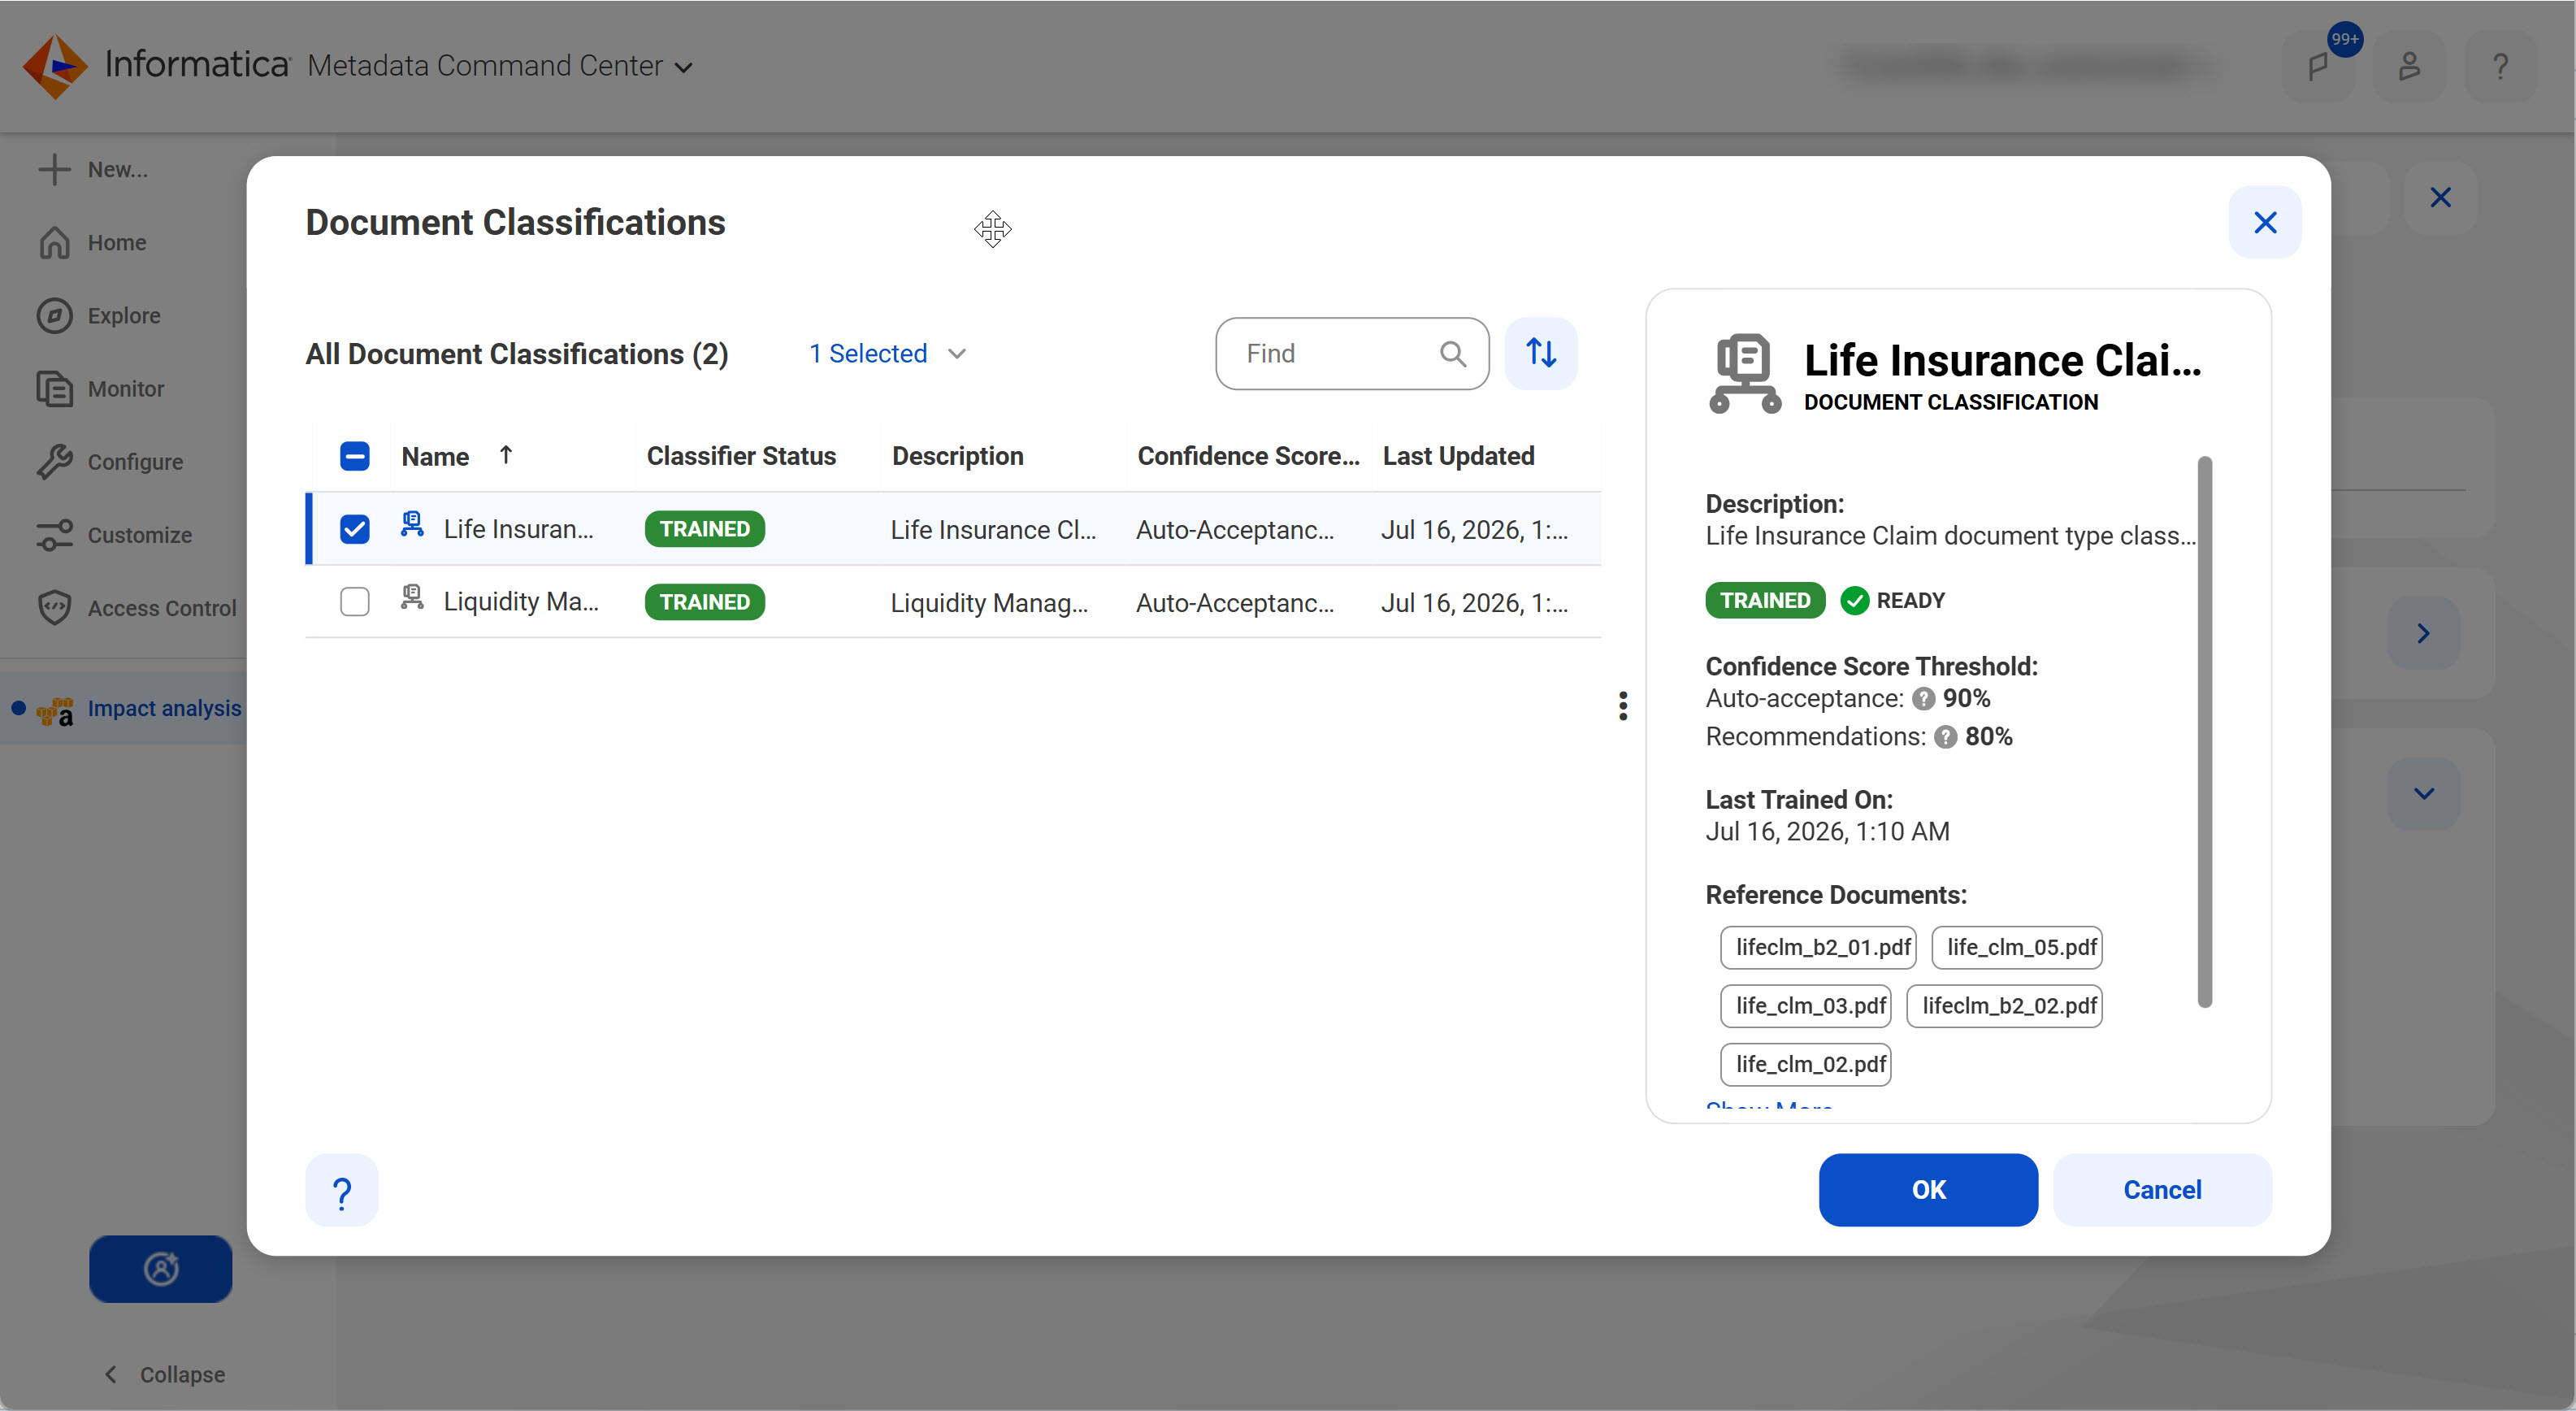Click the green READY check icon
This screenshot has width=2576, height=1411.
click(x=1854, y=600)
